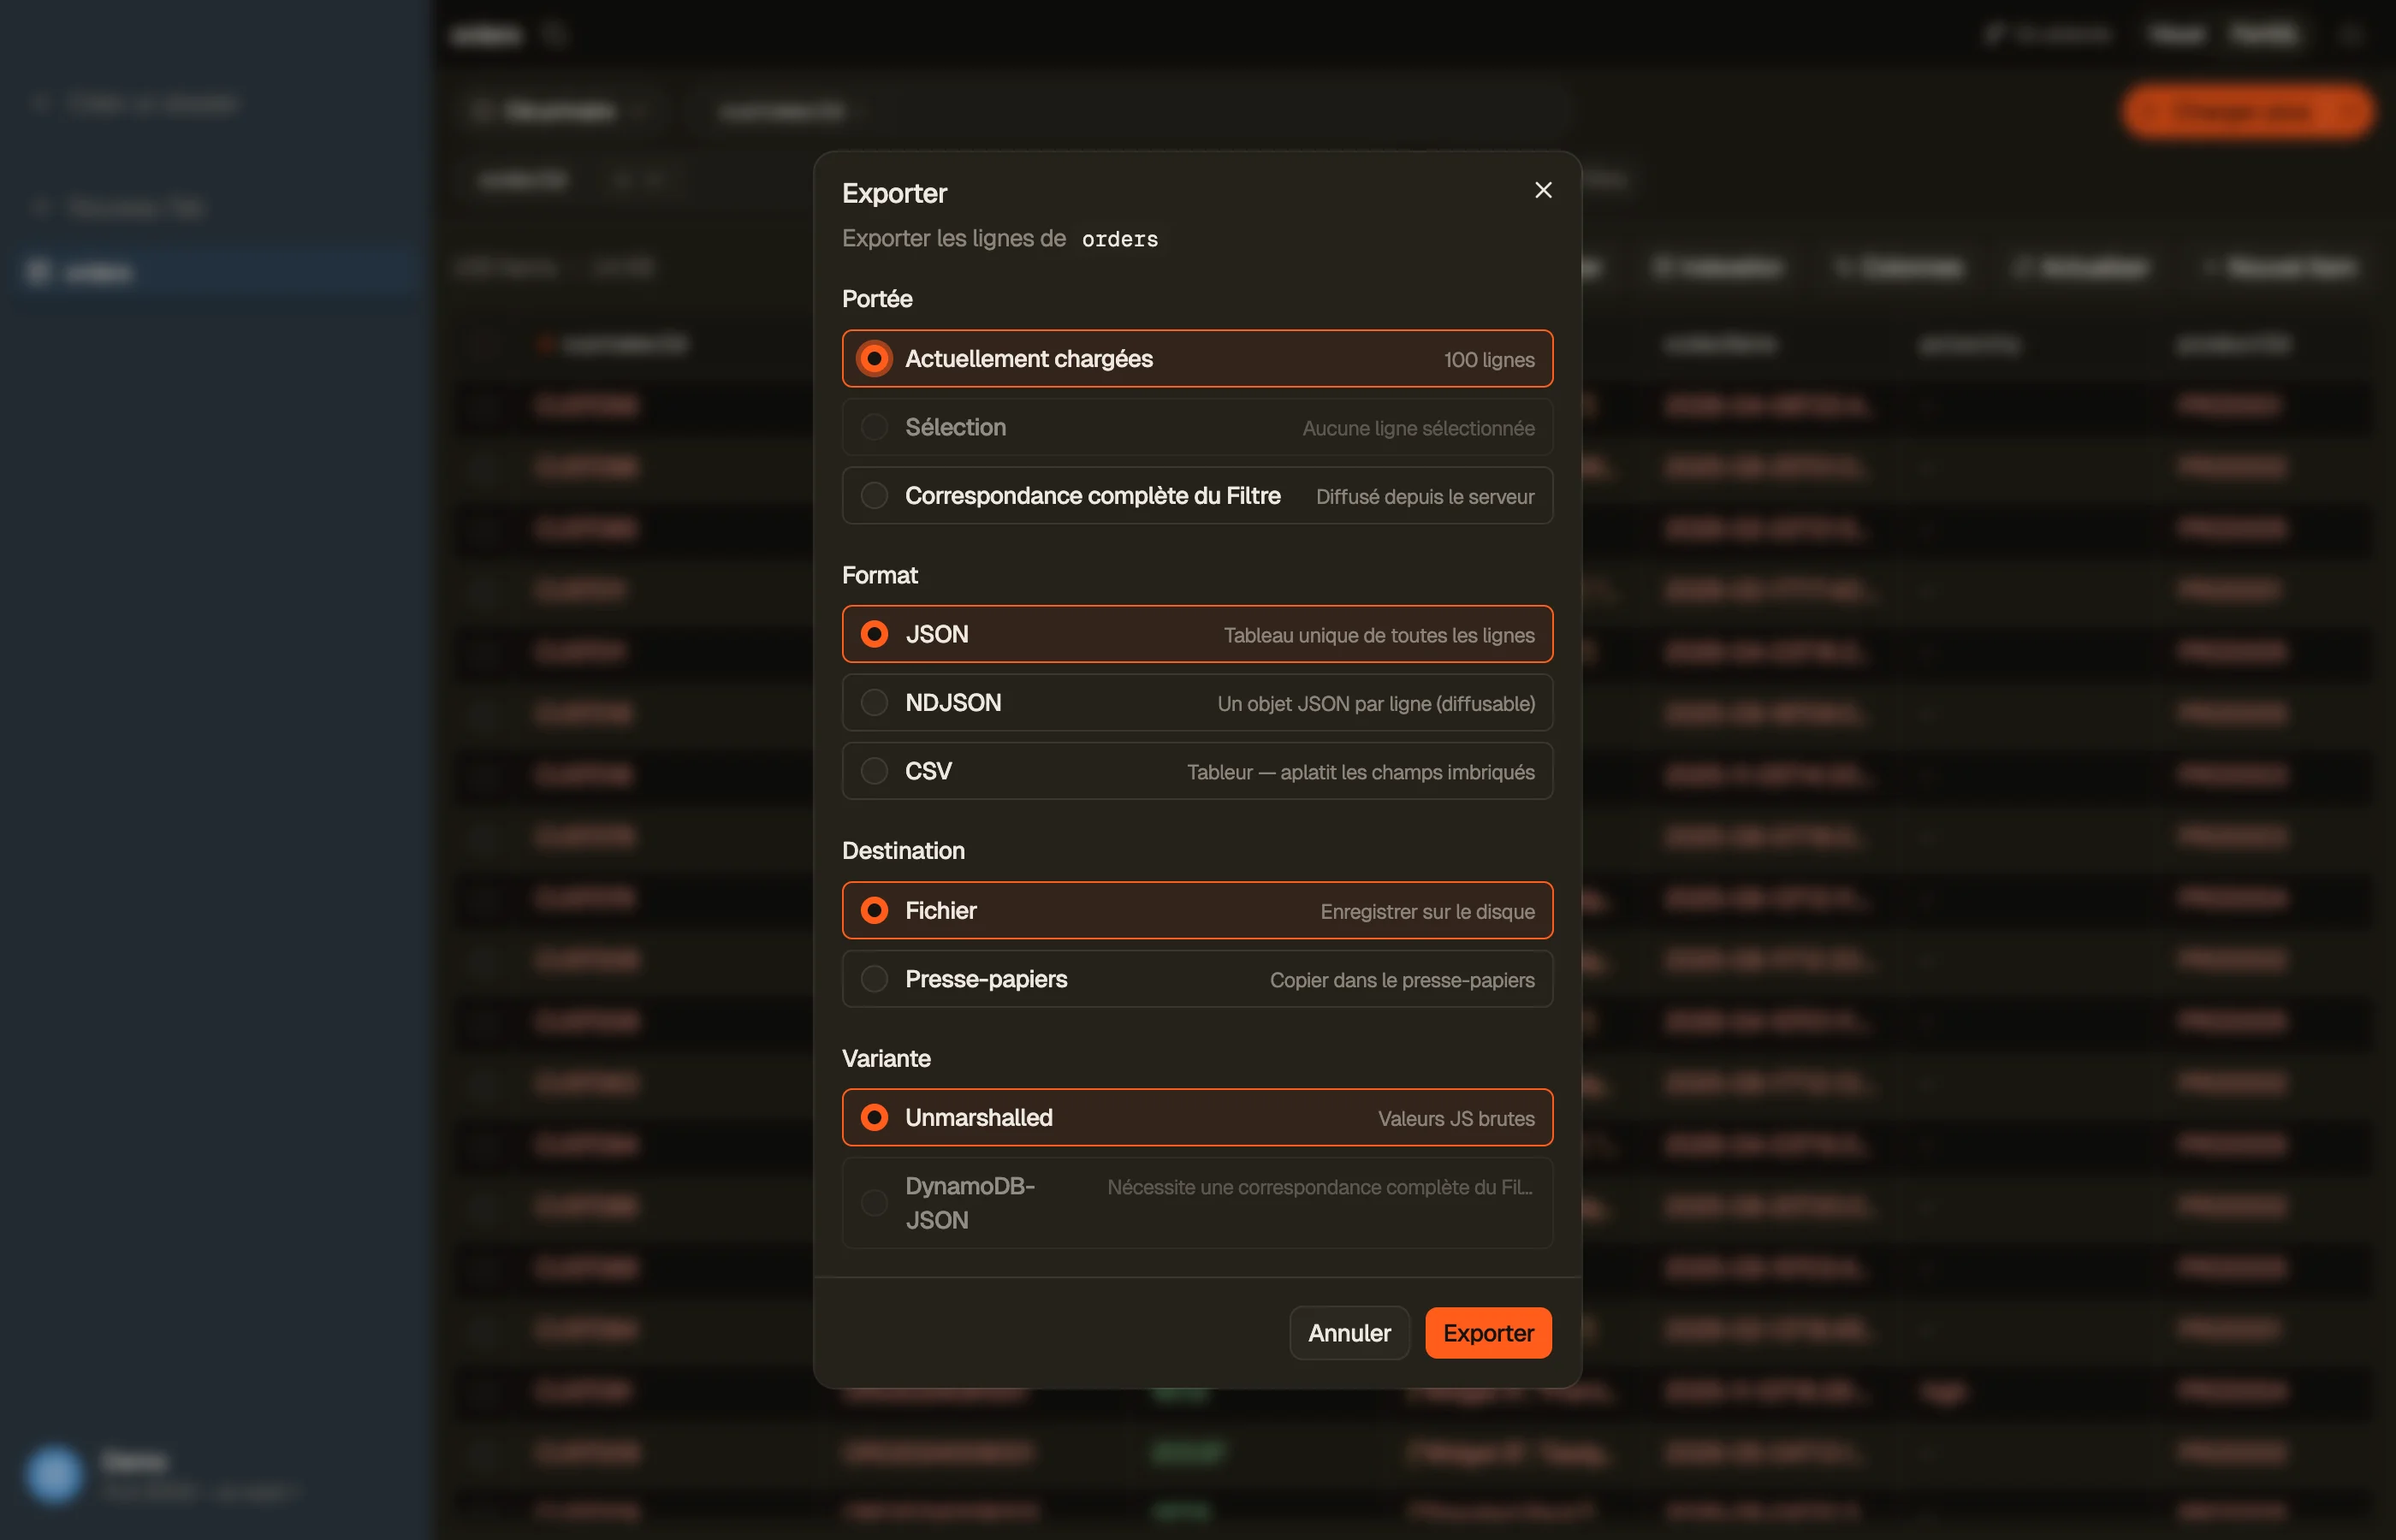
Task: Select the Actuellement chargées scope option
Action: (1197, 358)
